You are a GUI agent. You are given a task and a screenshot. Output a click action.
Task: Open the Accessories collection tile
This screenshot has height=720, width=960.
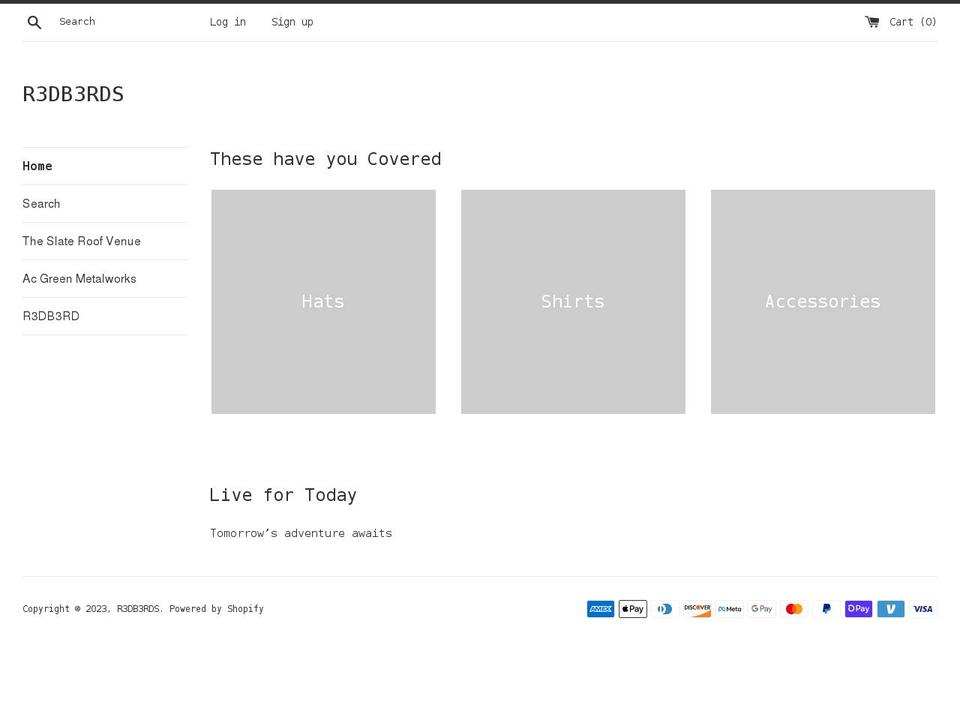(823, 302)
